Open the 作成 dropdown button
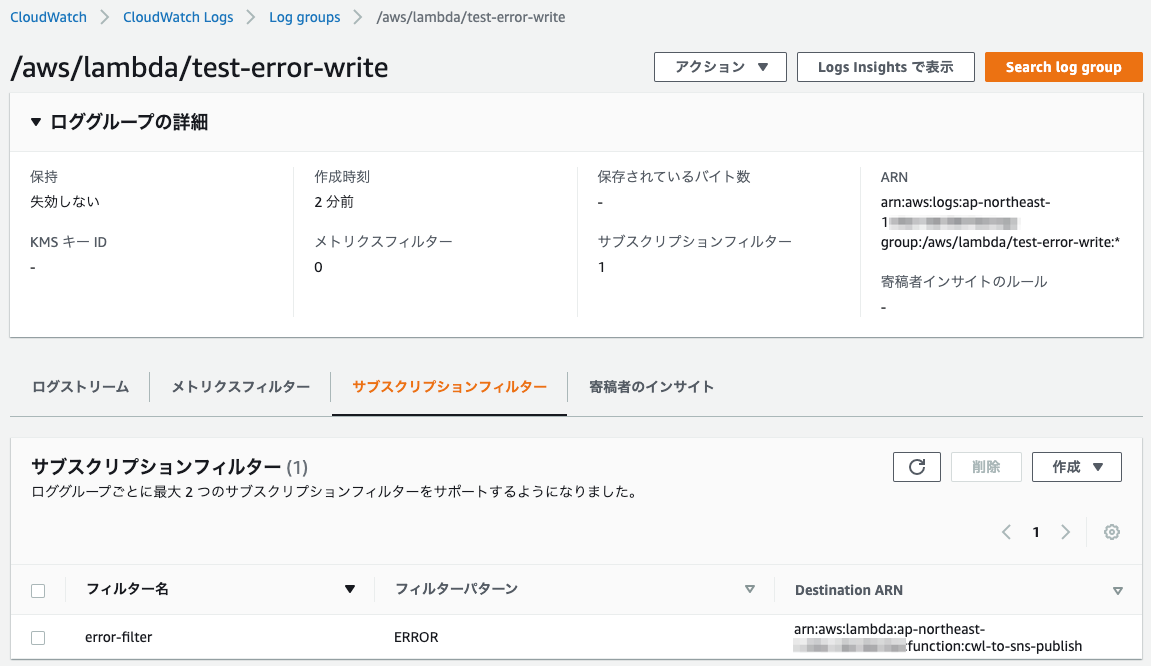Image resolution: width=1151 pixels, height=666 pixels. [1076, 466]
